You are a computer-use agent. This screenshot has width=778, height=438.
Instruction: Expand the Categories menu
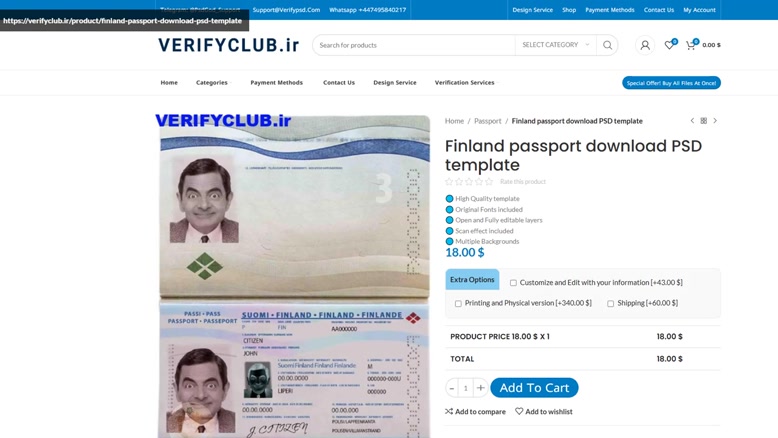coord(212,82)
